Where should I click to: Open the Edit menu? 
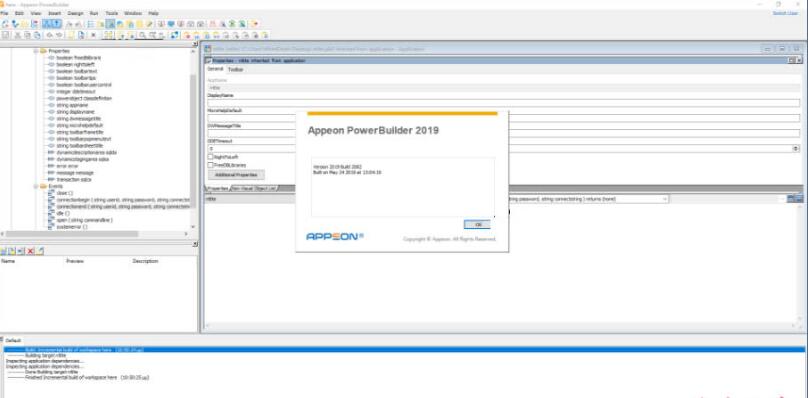click(19, 13)
